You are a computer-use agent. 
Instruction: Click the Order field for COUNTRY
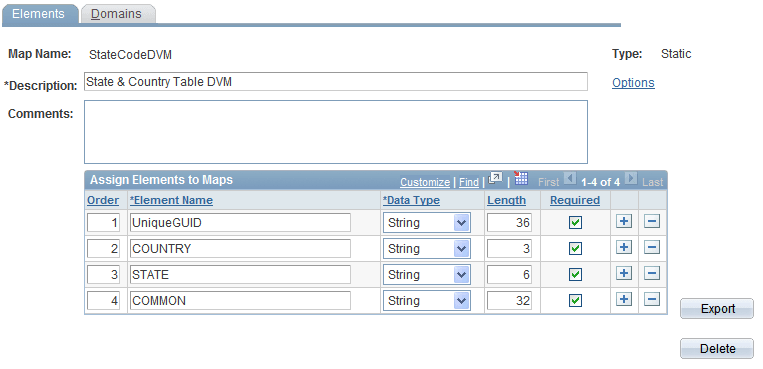[x=103, y=249]
